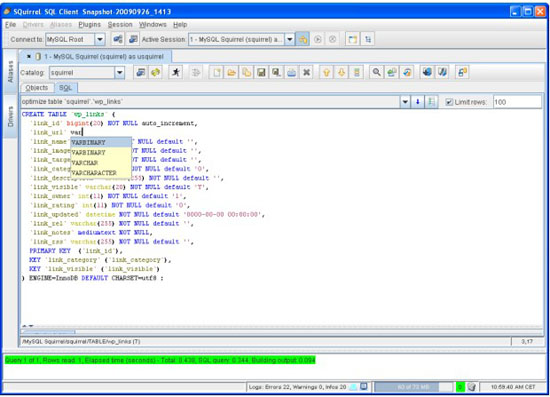Click the cascade windows icon in main toolbar
The height and width of the screenshot is (397, 550).
(368, 39)
